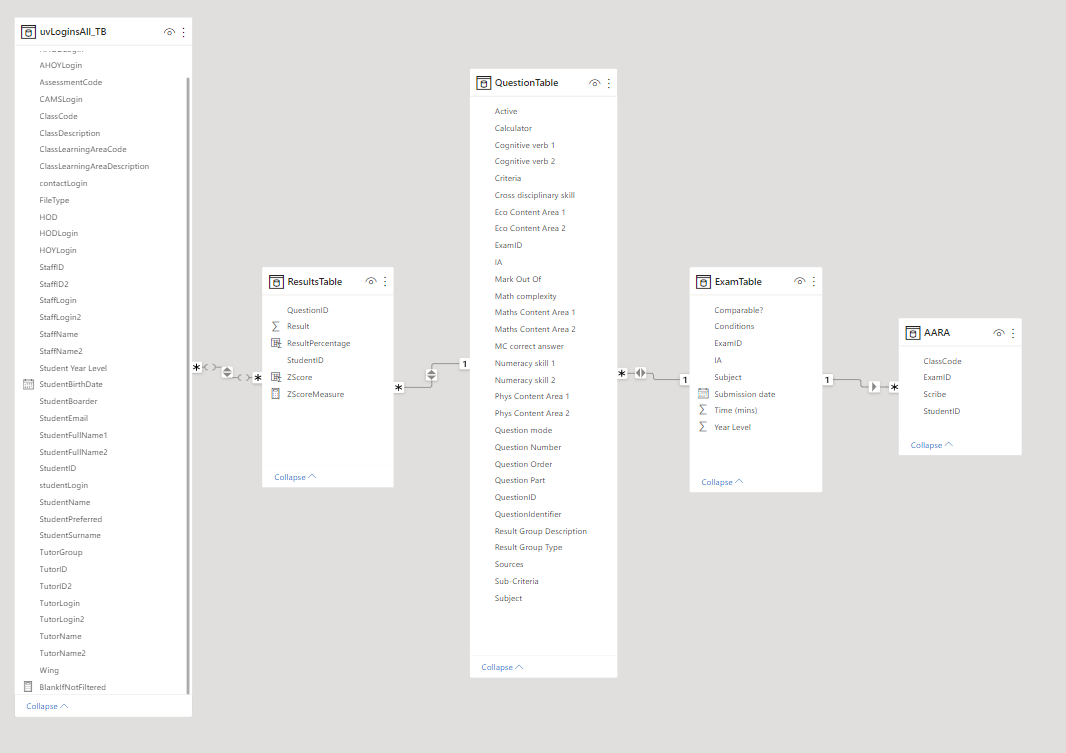Open more options for uvLoginsAll_TB
Viewport: 1066px width, 753px height.
pos(184,32)
